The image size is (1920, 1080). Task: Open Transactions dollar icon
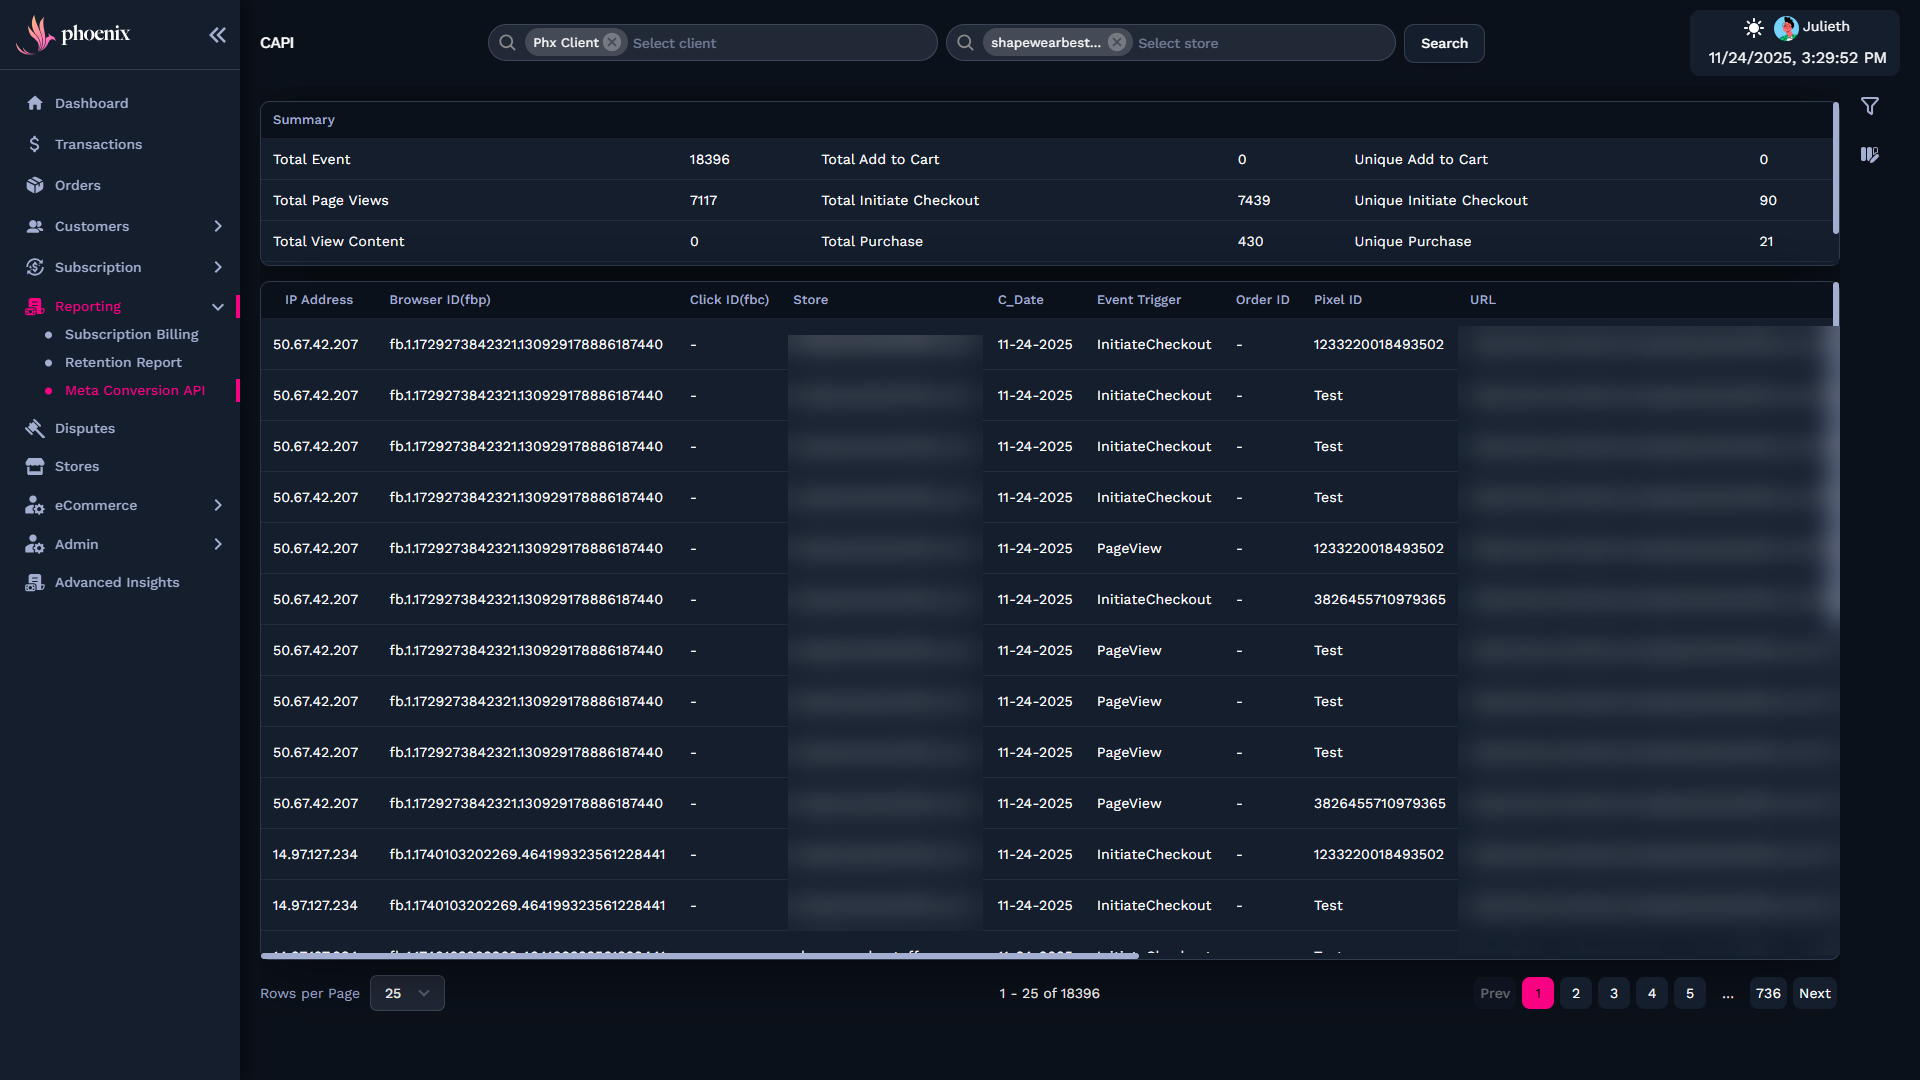35,144
